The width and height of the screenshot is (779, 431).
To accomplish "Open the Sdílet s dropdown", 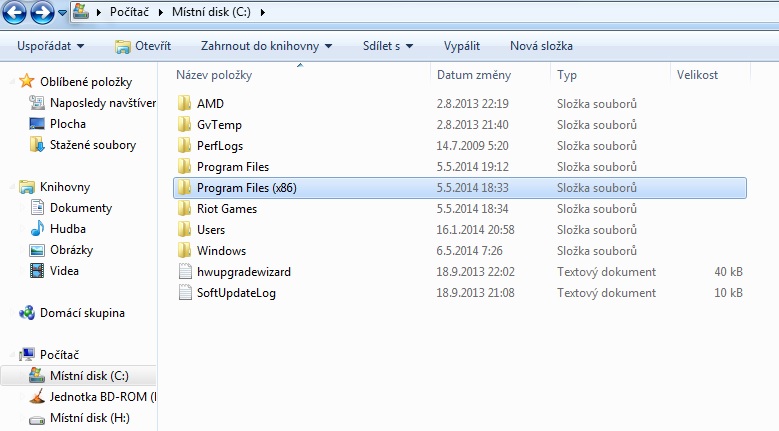I will (x=388, y=46).
